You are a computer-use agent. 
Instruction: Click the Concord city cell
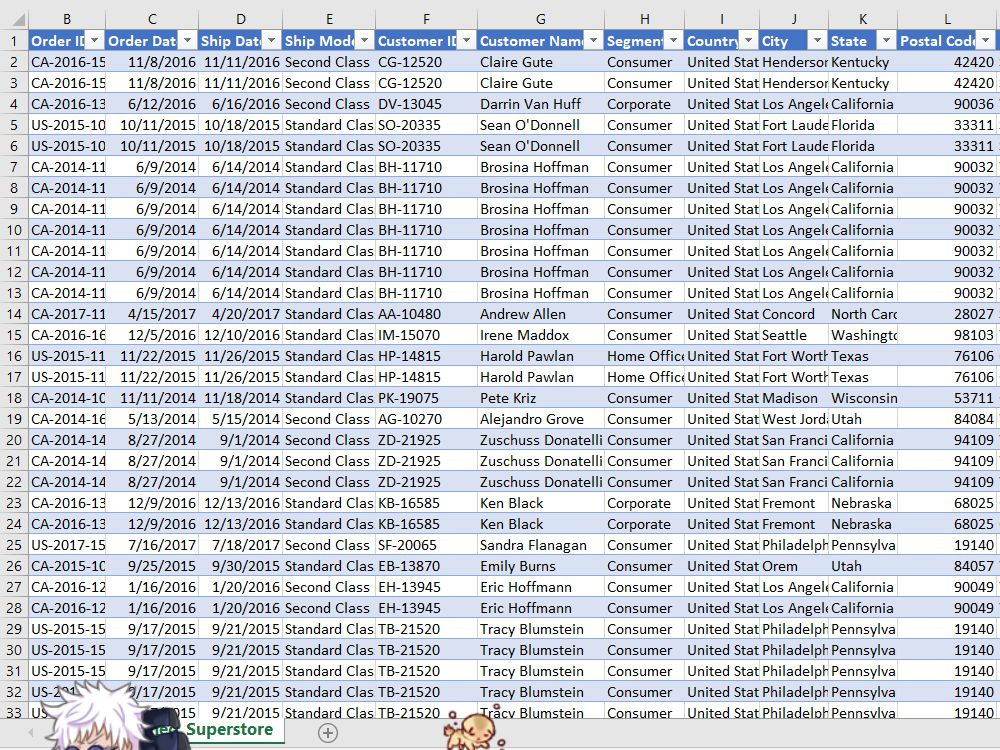point(794,314)
